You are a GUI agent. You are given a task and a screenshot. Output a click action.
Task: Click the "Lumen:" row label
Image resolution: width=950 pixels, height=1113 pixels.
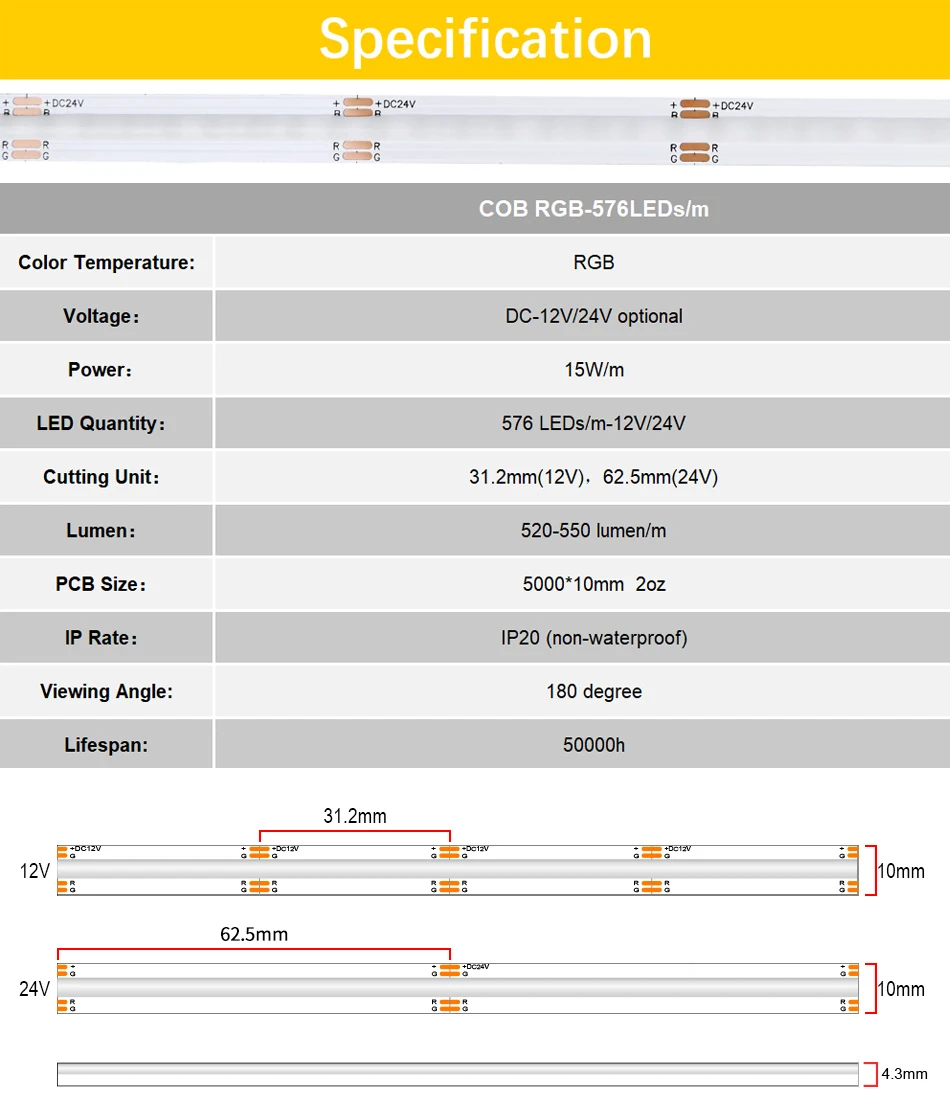pos(101,530)
